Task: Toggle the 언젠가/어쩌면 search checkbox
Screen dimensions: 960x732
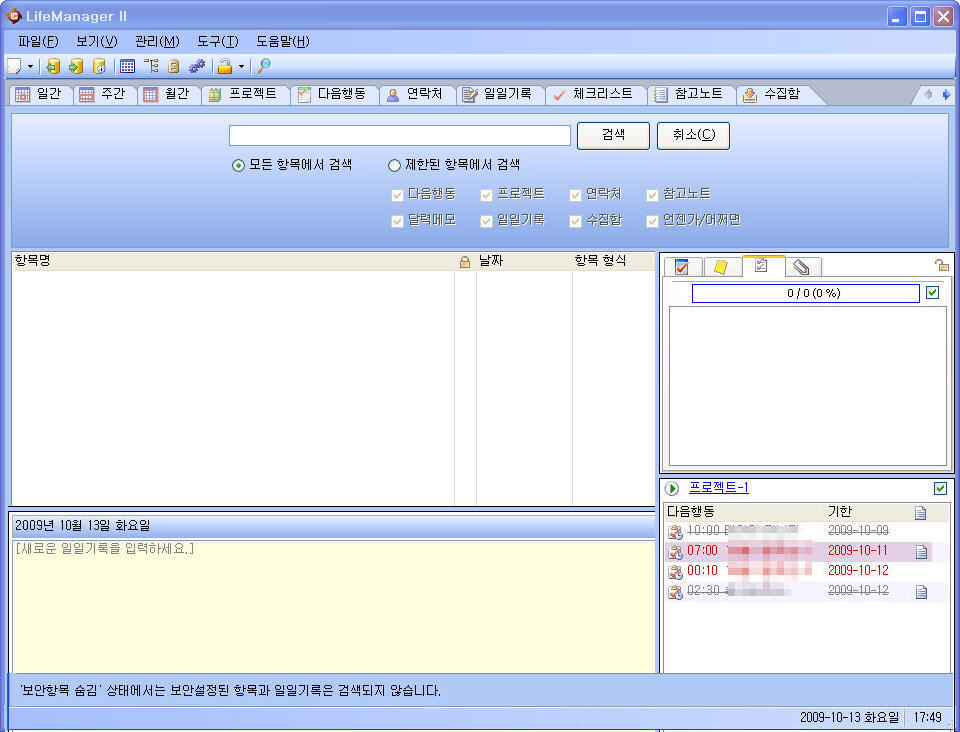Action: pos(652,221)
